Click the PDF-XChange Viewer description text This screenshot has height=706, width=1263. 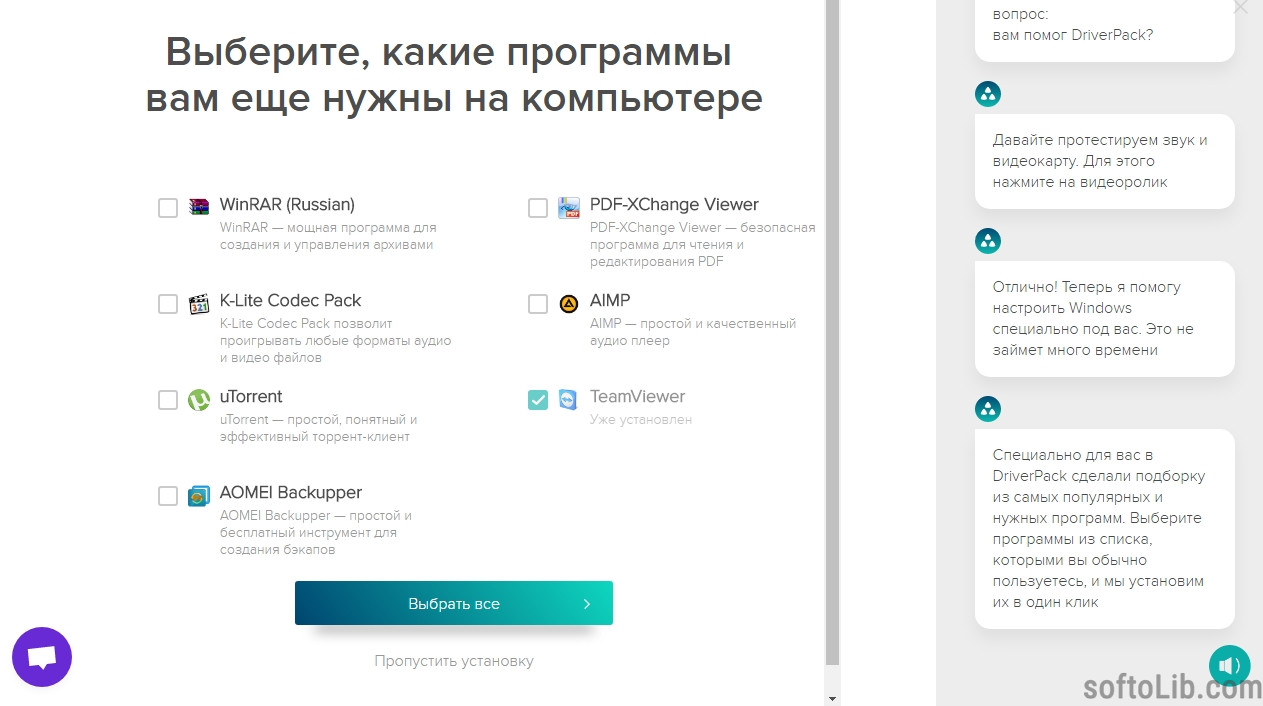click(703, 245)
